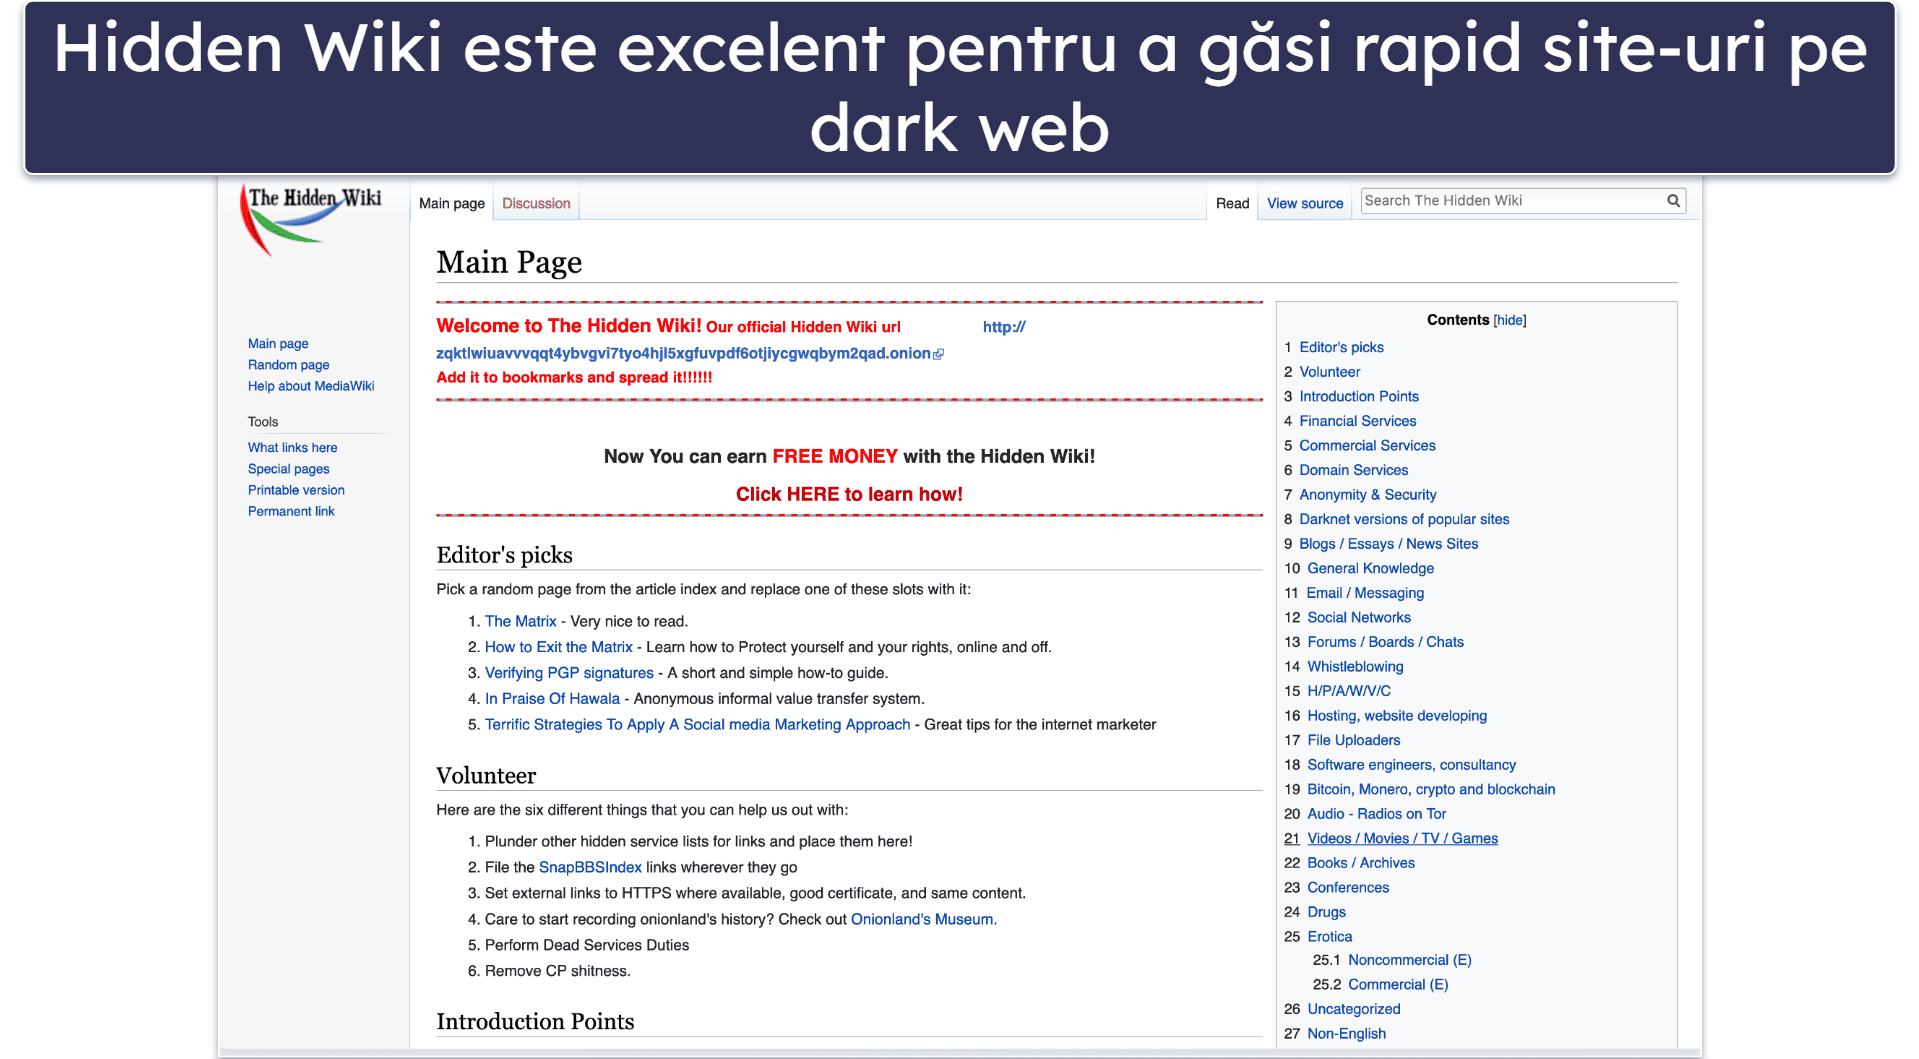
Task: Open Printable version
Action: point(296,490)
